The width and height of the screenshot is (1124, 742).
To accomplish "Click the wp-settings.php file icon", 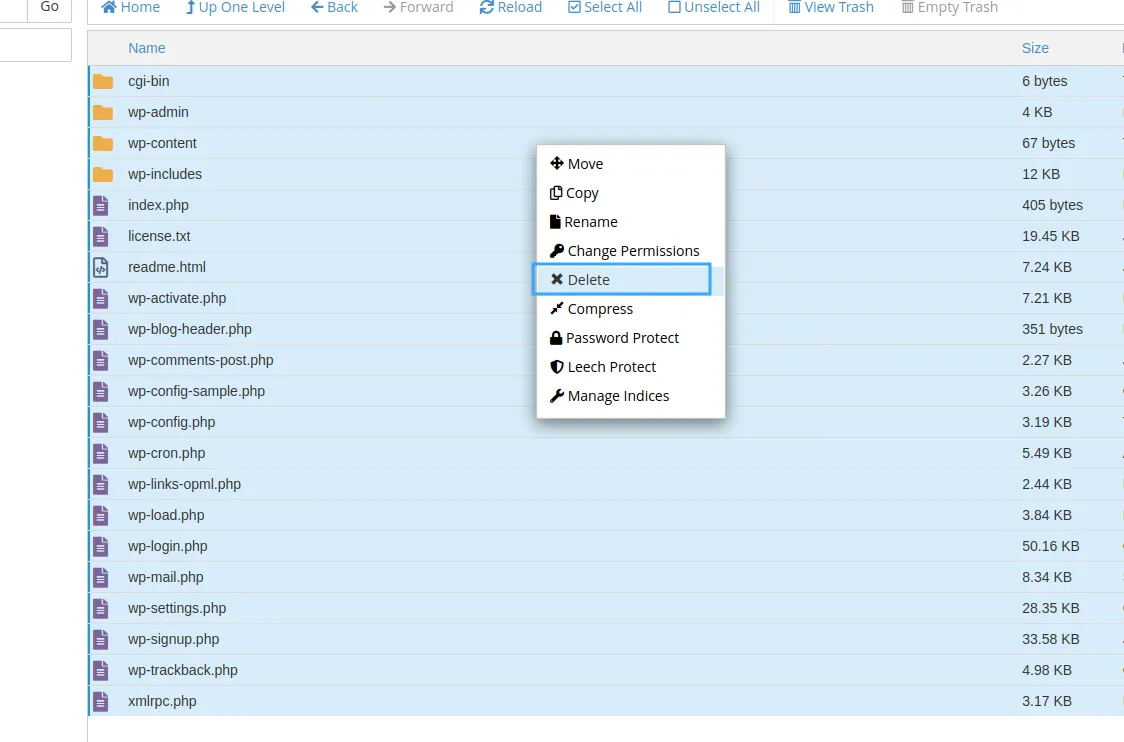I will click(x=100, y=608).
